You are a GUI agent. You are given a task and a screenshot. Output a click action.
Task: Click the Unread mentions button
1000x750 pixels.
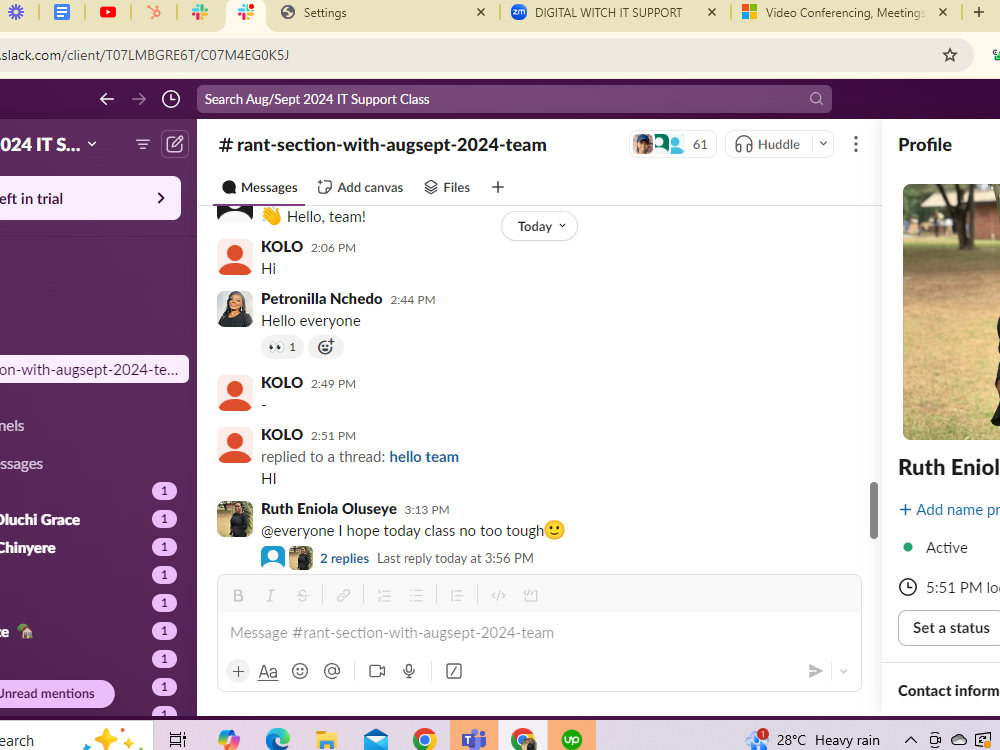56,693
